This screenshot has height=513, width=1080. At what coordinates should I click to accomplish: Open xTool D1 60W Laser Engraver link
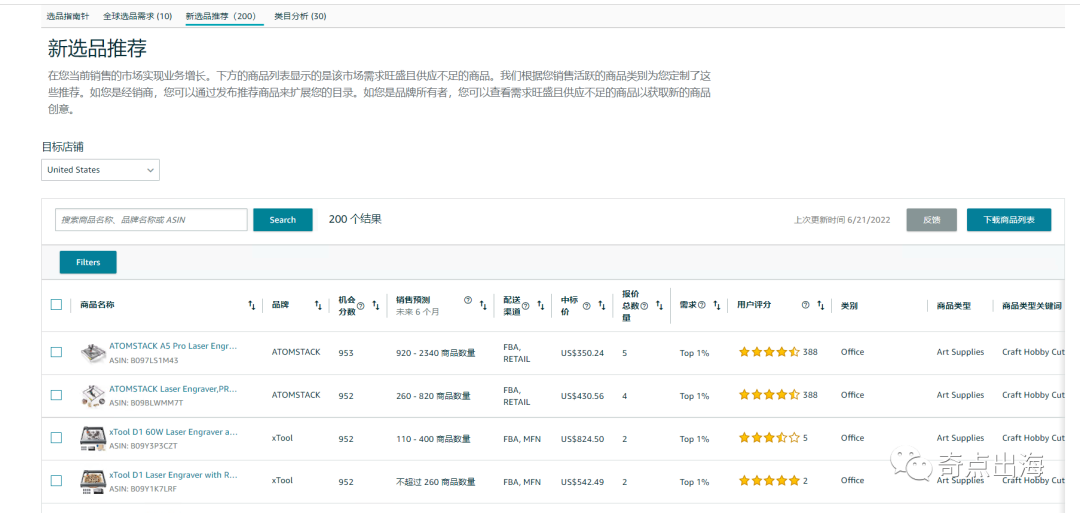[x=173, y=432]
